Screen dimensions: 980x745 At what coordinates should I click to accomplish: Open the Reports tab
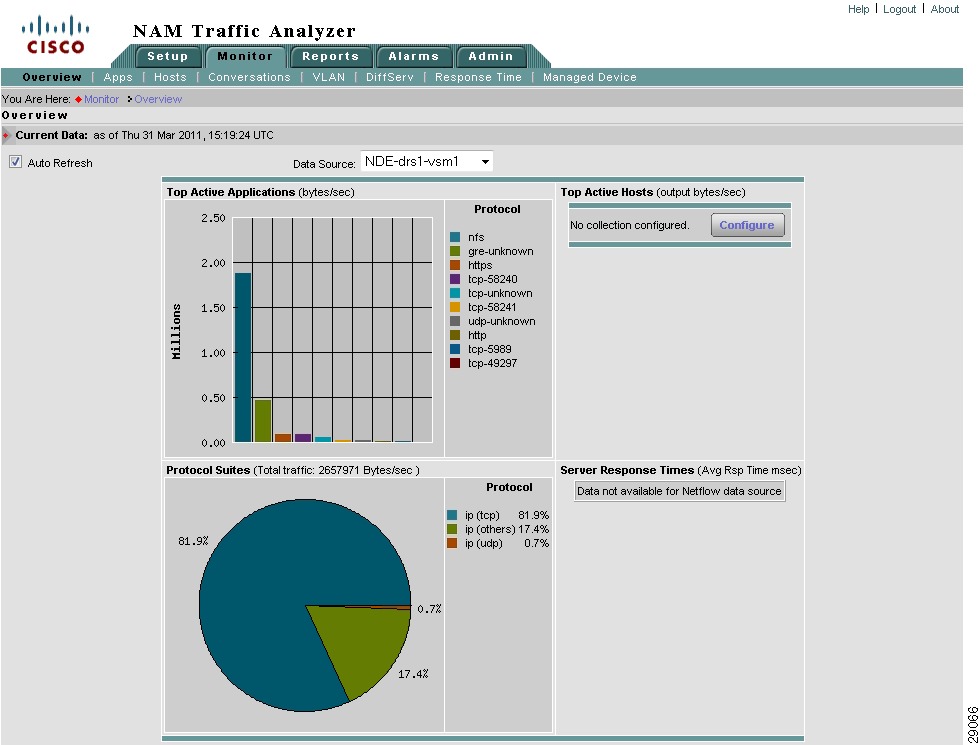(x=331, y=56)
